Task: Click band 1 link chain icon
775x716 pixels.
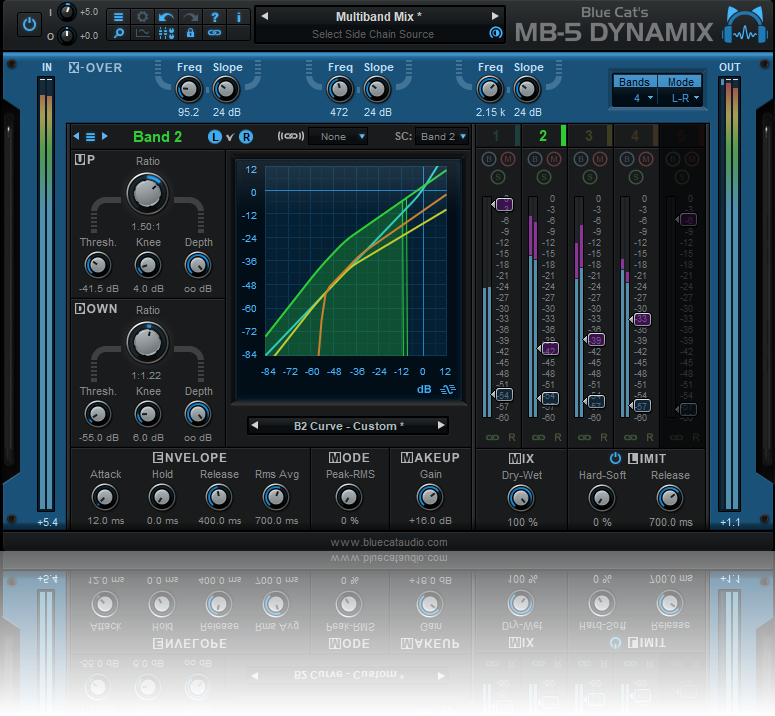Action: click(492, 437)
